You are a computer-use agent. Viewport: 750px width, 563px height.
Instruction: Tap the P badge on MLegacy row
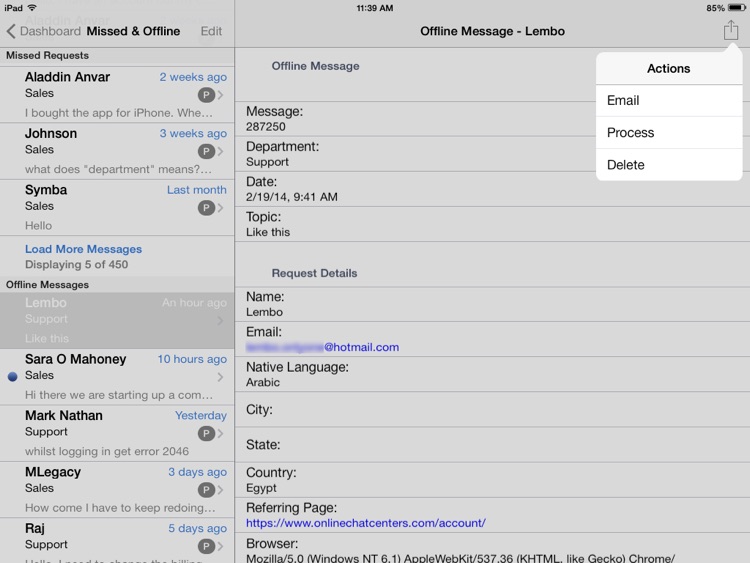coord(206,490)
